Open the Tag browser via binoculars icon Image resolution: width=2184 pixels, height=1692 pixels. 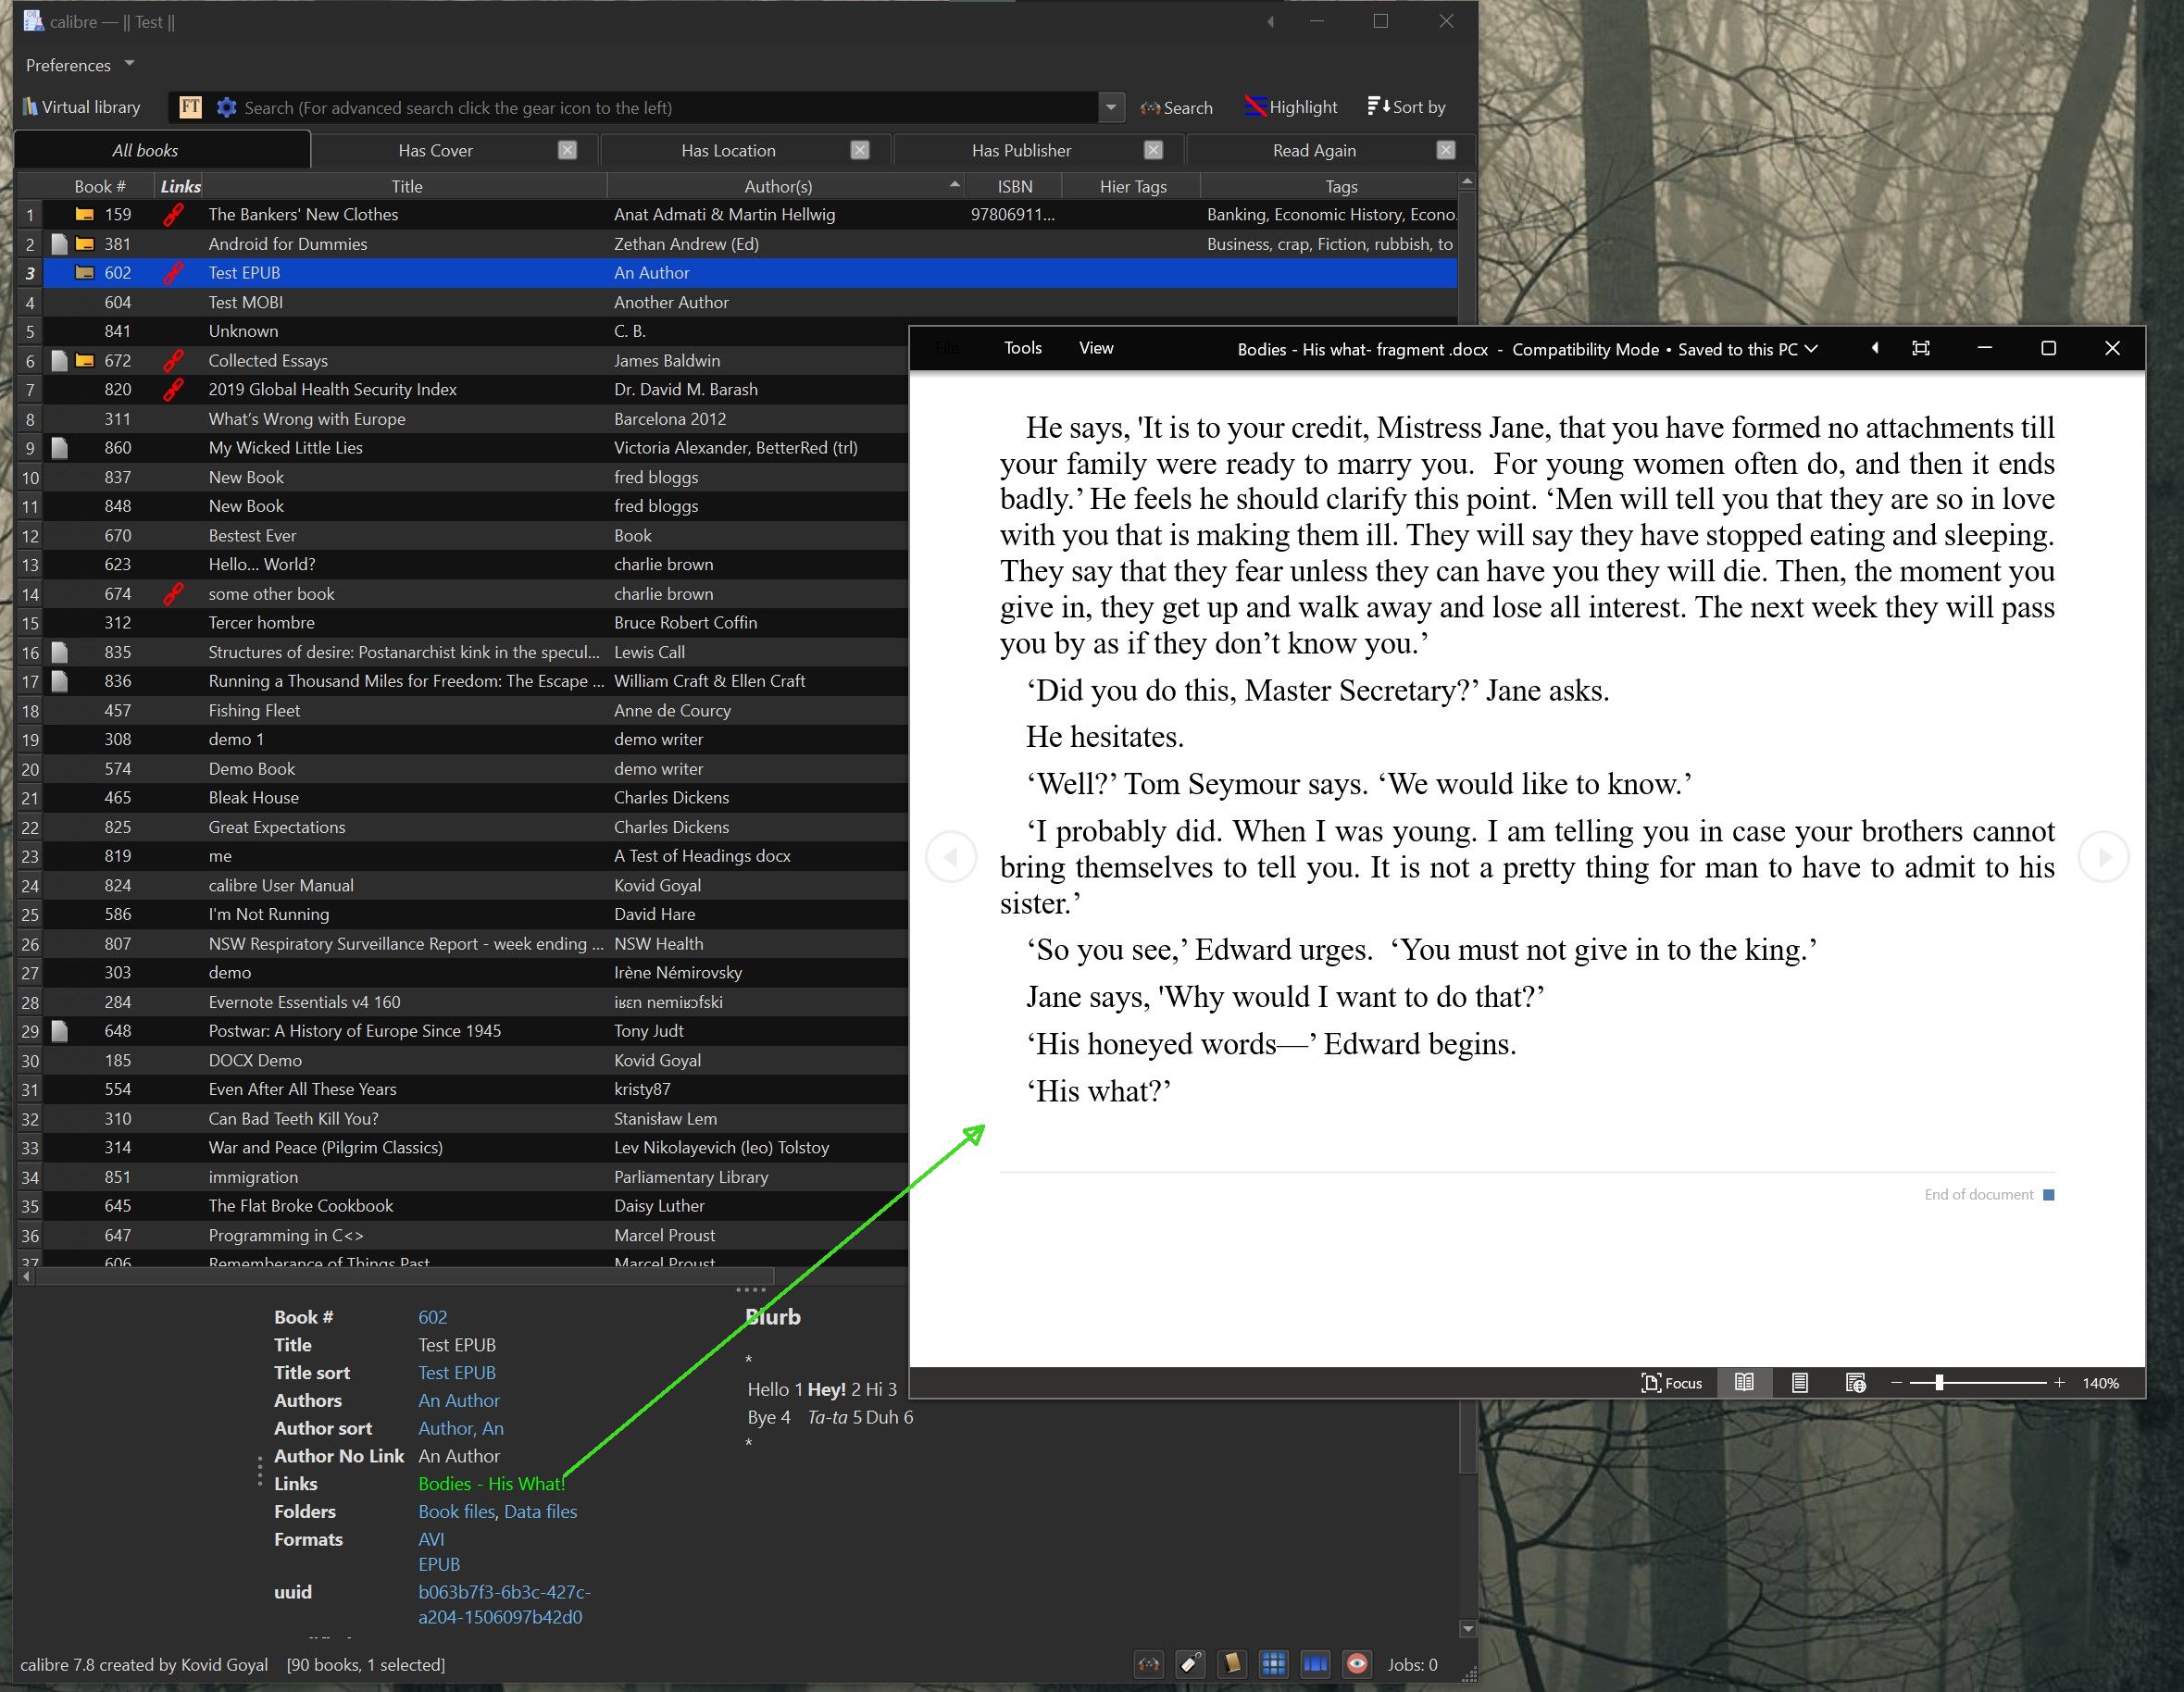[x=1149, y=1665]
